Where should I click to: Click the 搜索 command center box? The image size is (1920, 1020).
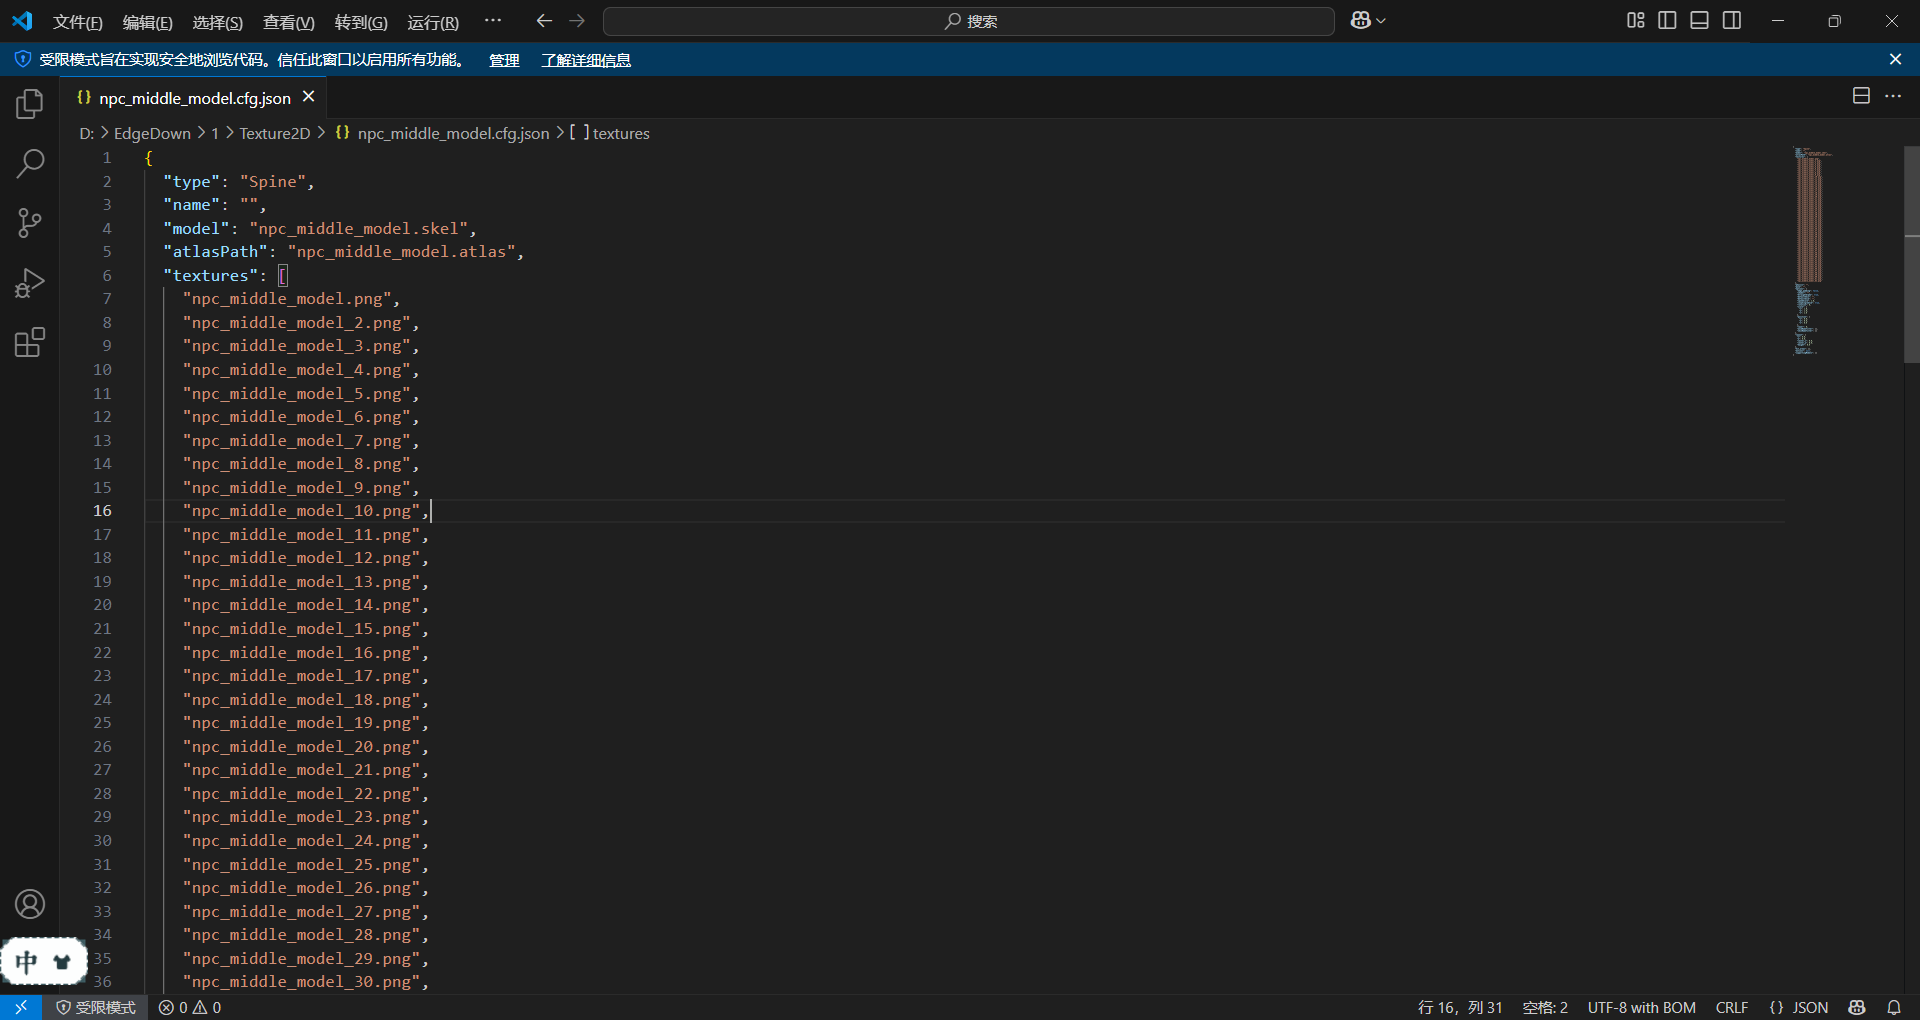(969, 21)
